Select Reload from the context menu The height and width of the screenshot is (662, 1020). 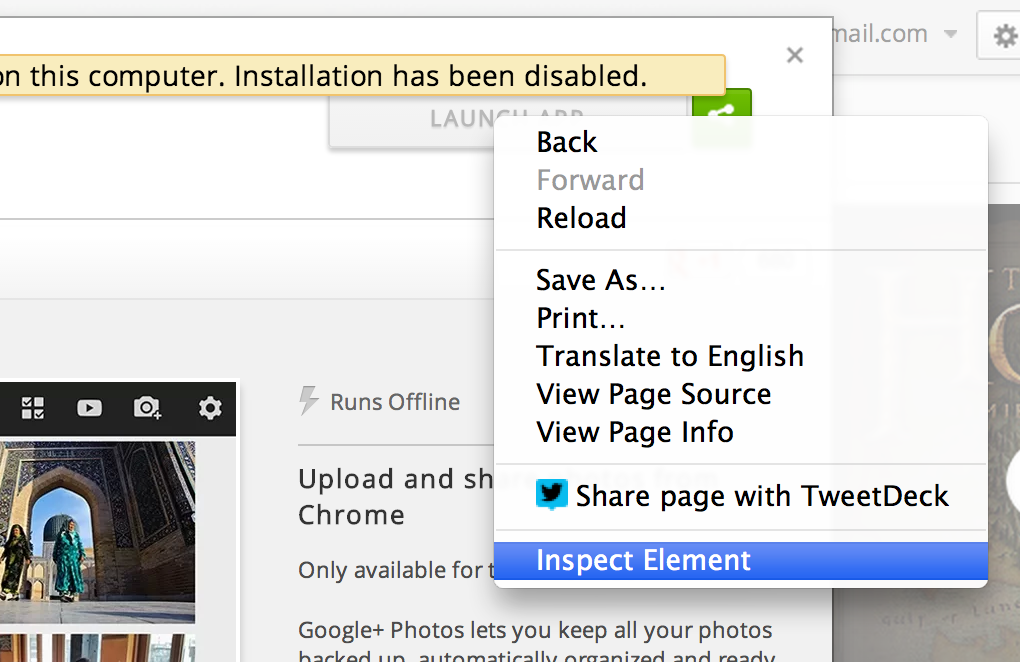pos(581,219)
